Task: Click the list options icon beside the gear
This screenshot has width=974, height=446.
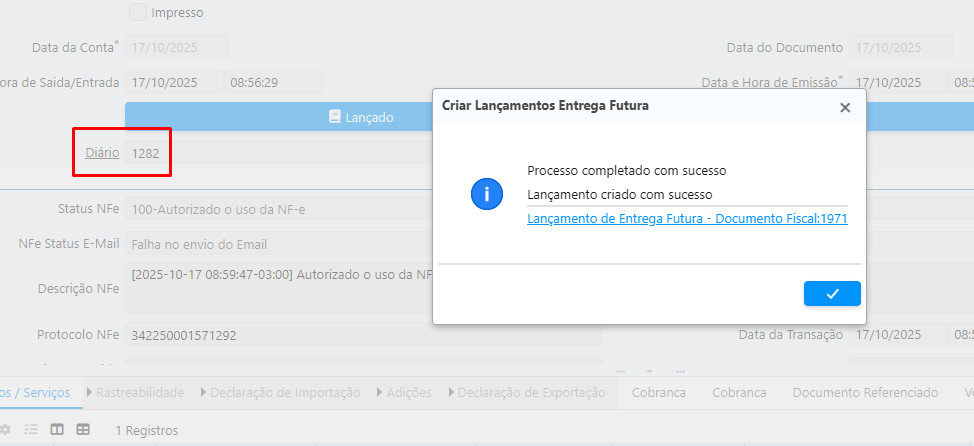Action: [x=31, y=430]
